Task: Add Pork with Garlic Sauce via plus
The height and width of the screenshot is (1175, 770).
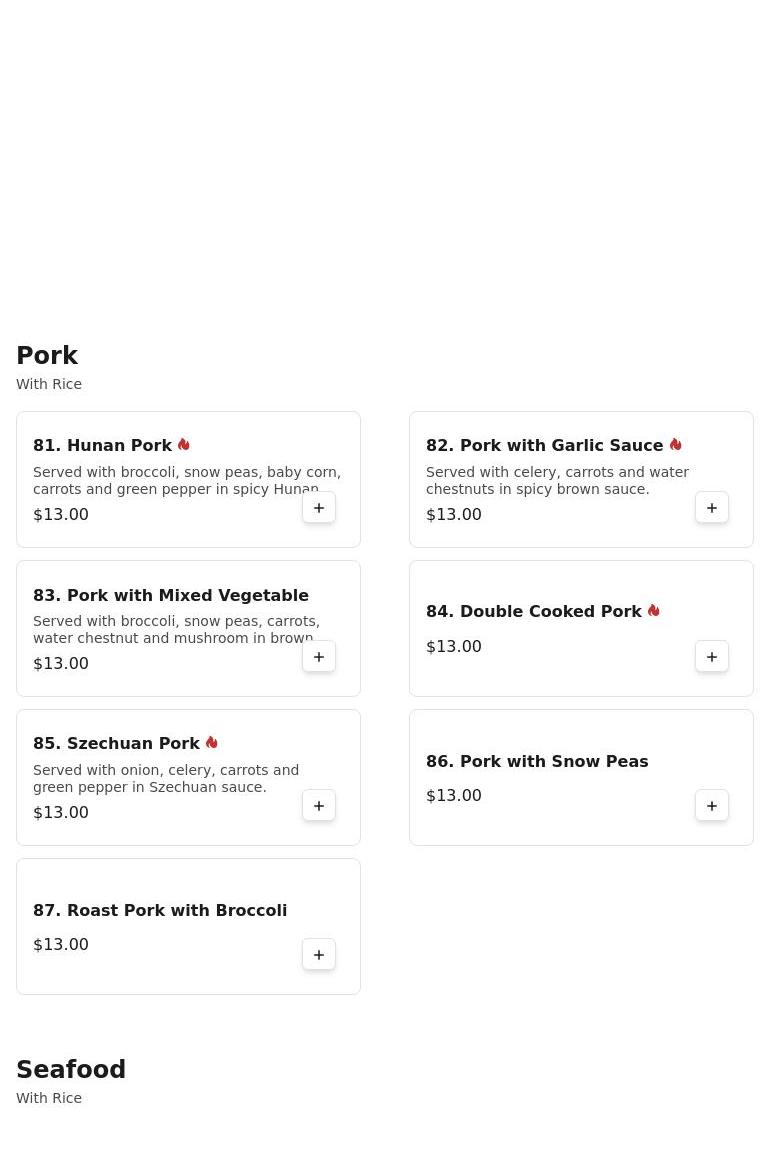Action: (712, 508)
